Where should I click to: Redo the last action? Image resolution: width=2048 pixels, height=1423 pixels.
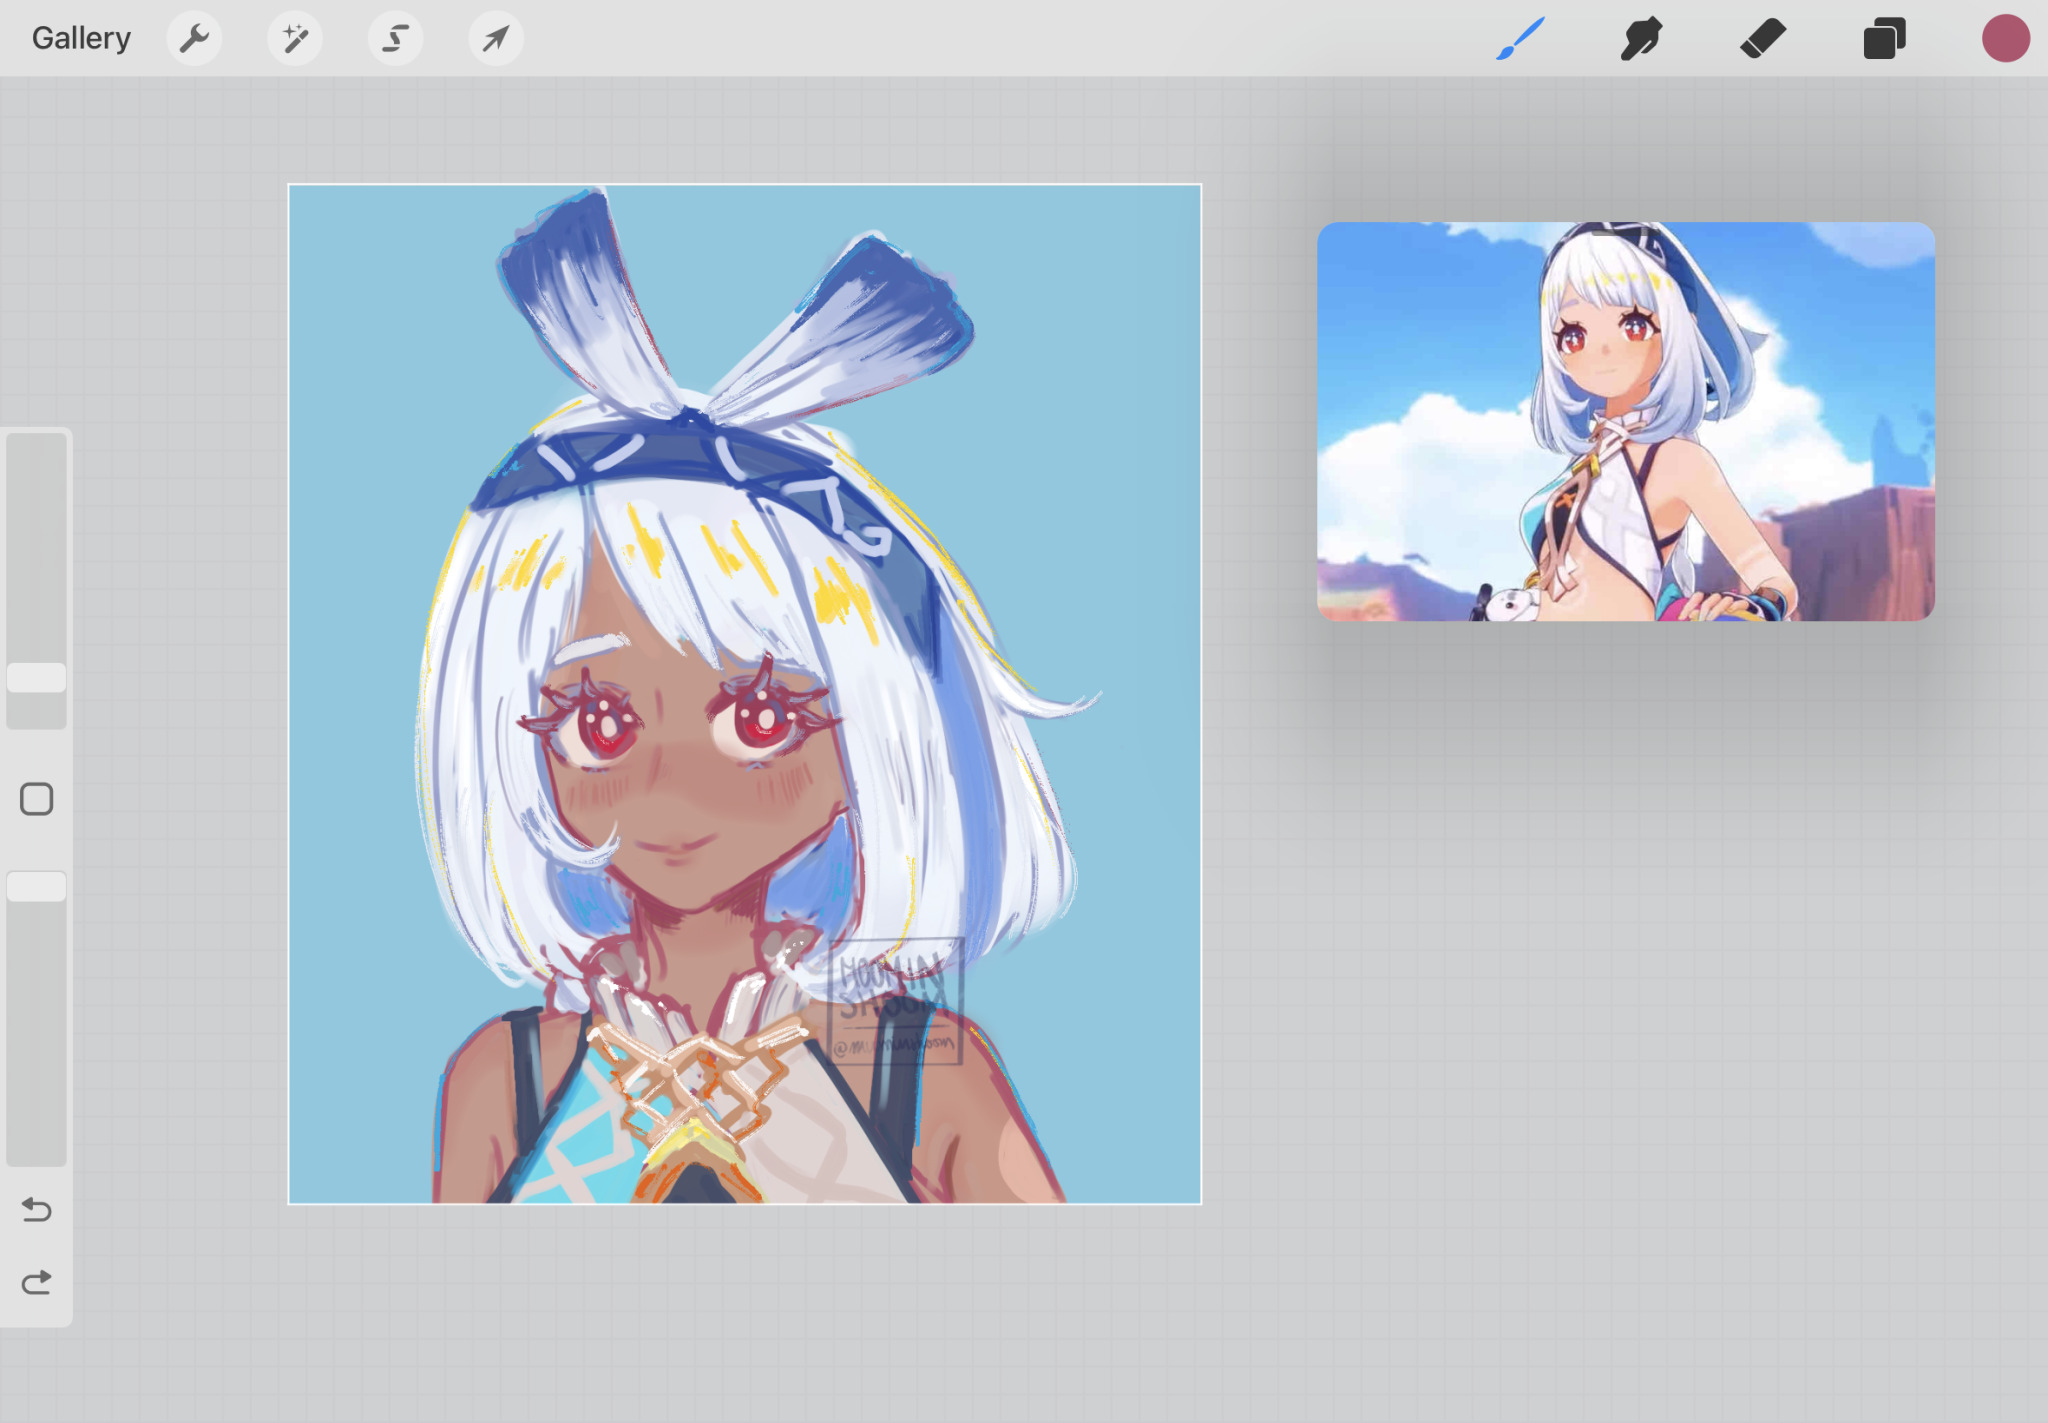click(37, 1282)
